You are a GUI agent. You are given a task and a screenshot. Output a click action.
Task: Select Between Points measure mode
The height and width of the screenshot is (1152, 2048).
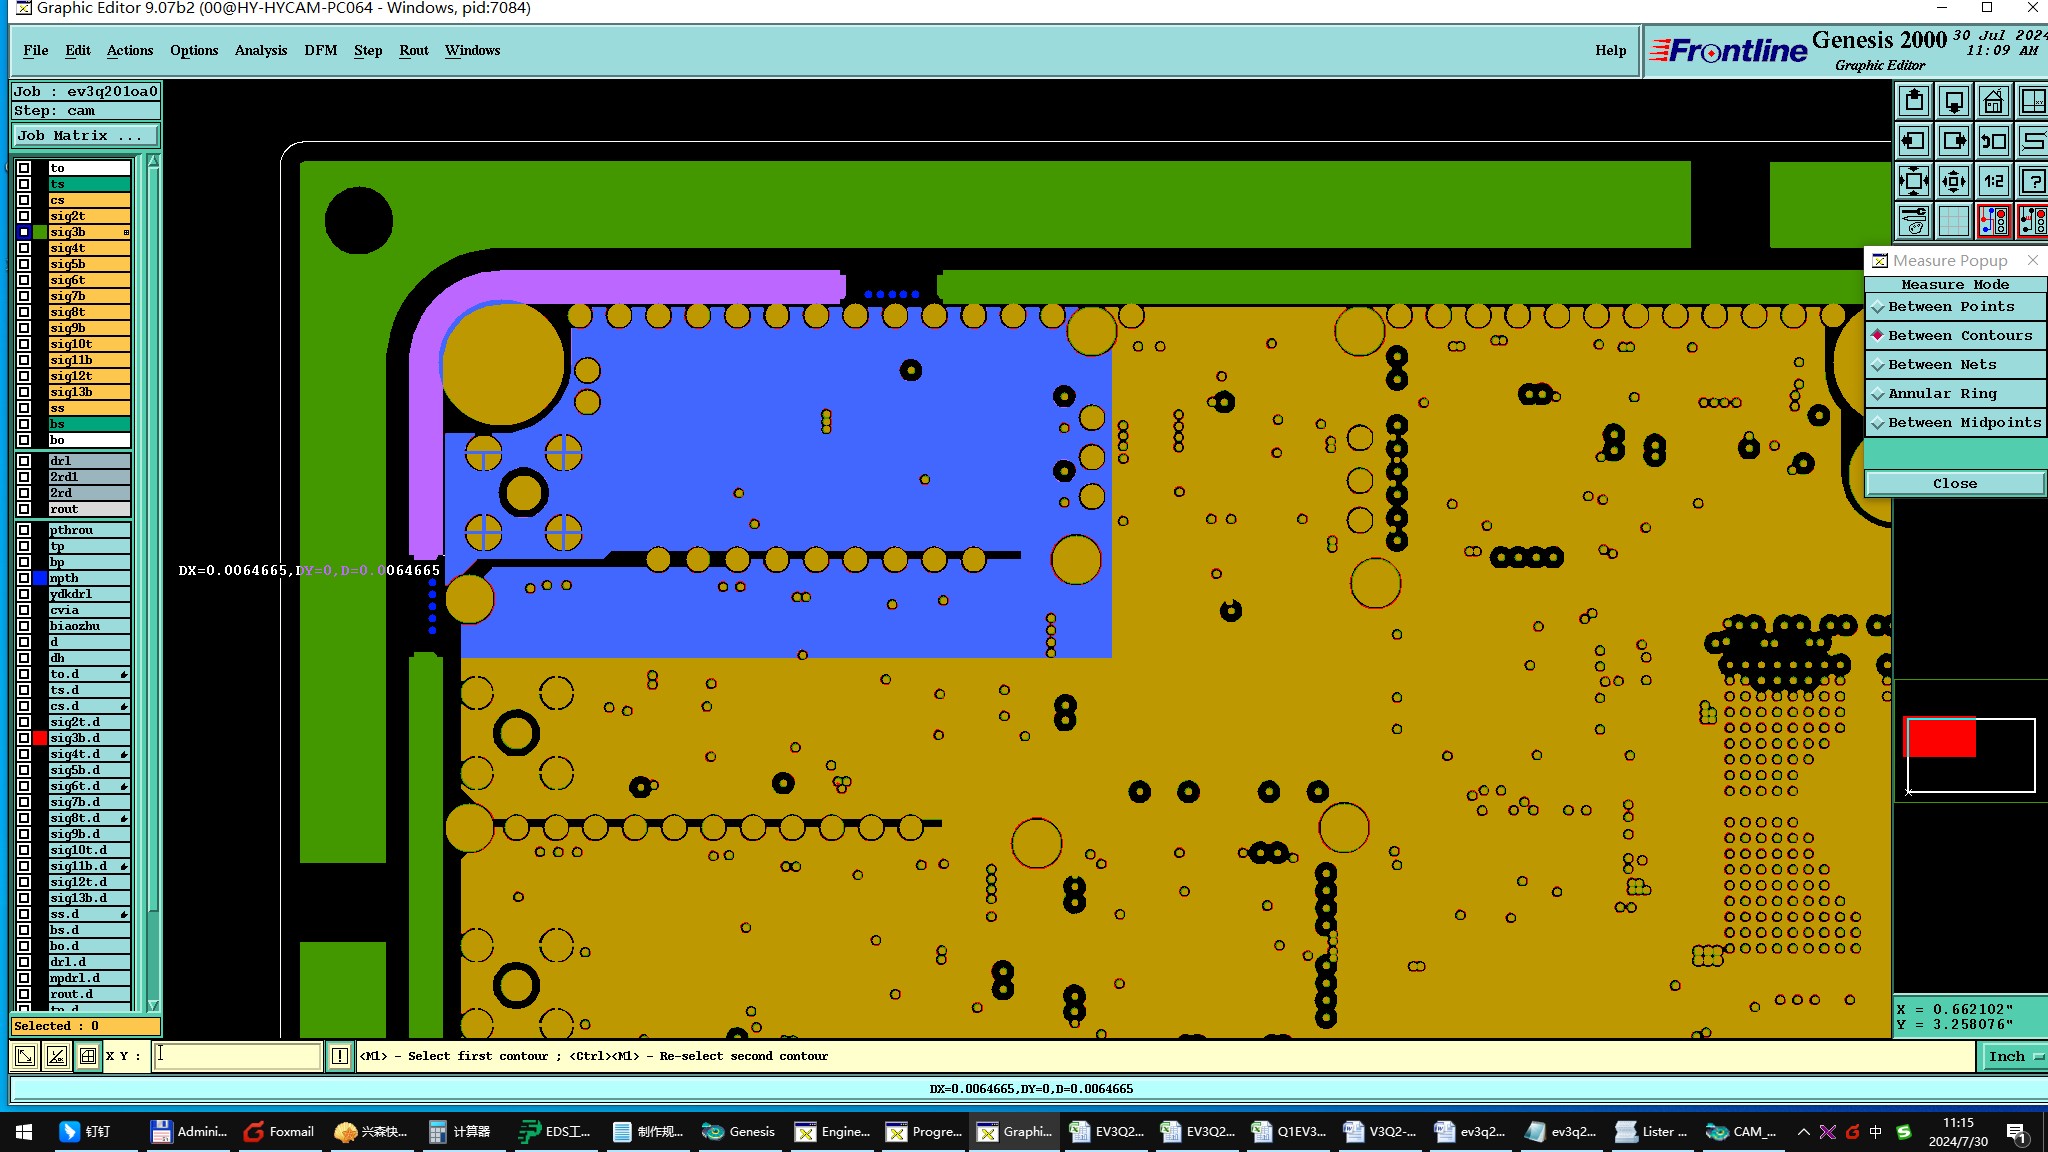[x=1950, y=307]
